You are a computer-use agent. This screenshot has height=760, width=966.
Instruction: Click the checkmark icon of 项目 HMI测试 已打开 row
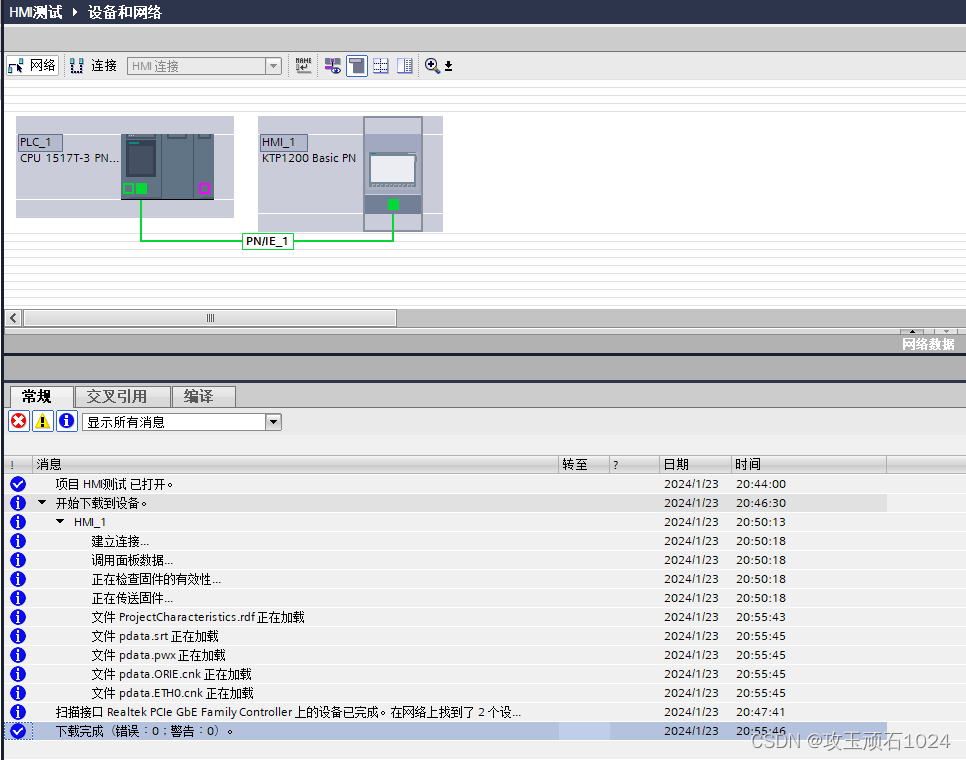[18, 484]
